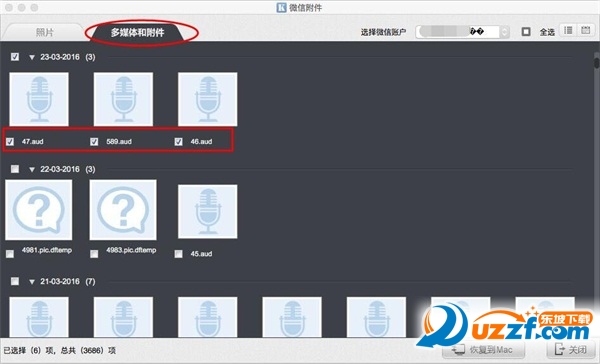
Task: Check the 21-03-2016 group checkbox
Action: [x=15, y=281]
